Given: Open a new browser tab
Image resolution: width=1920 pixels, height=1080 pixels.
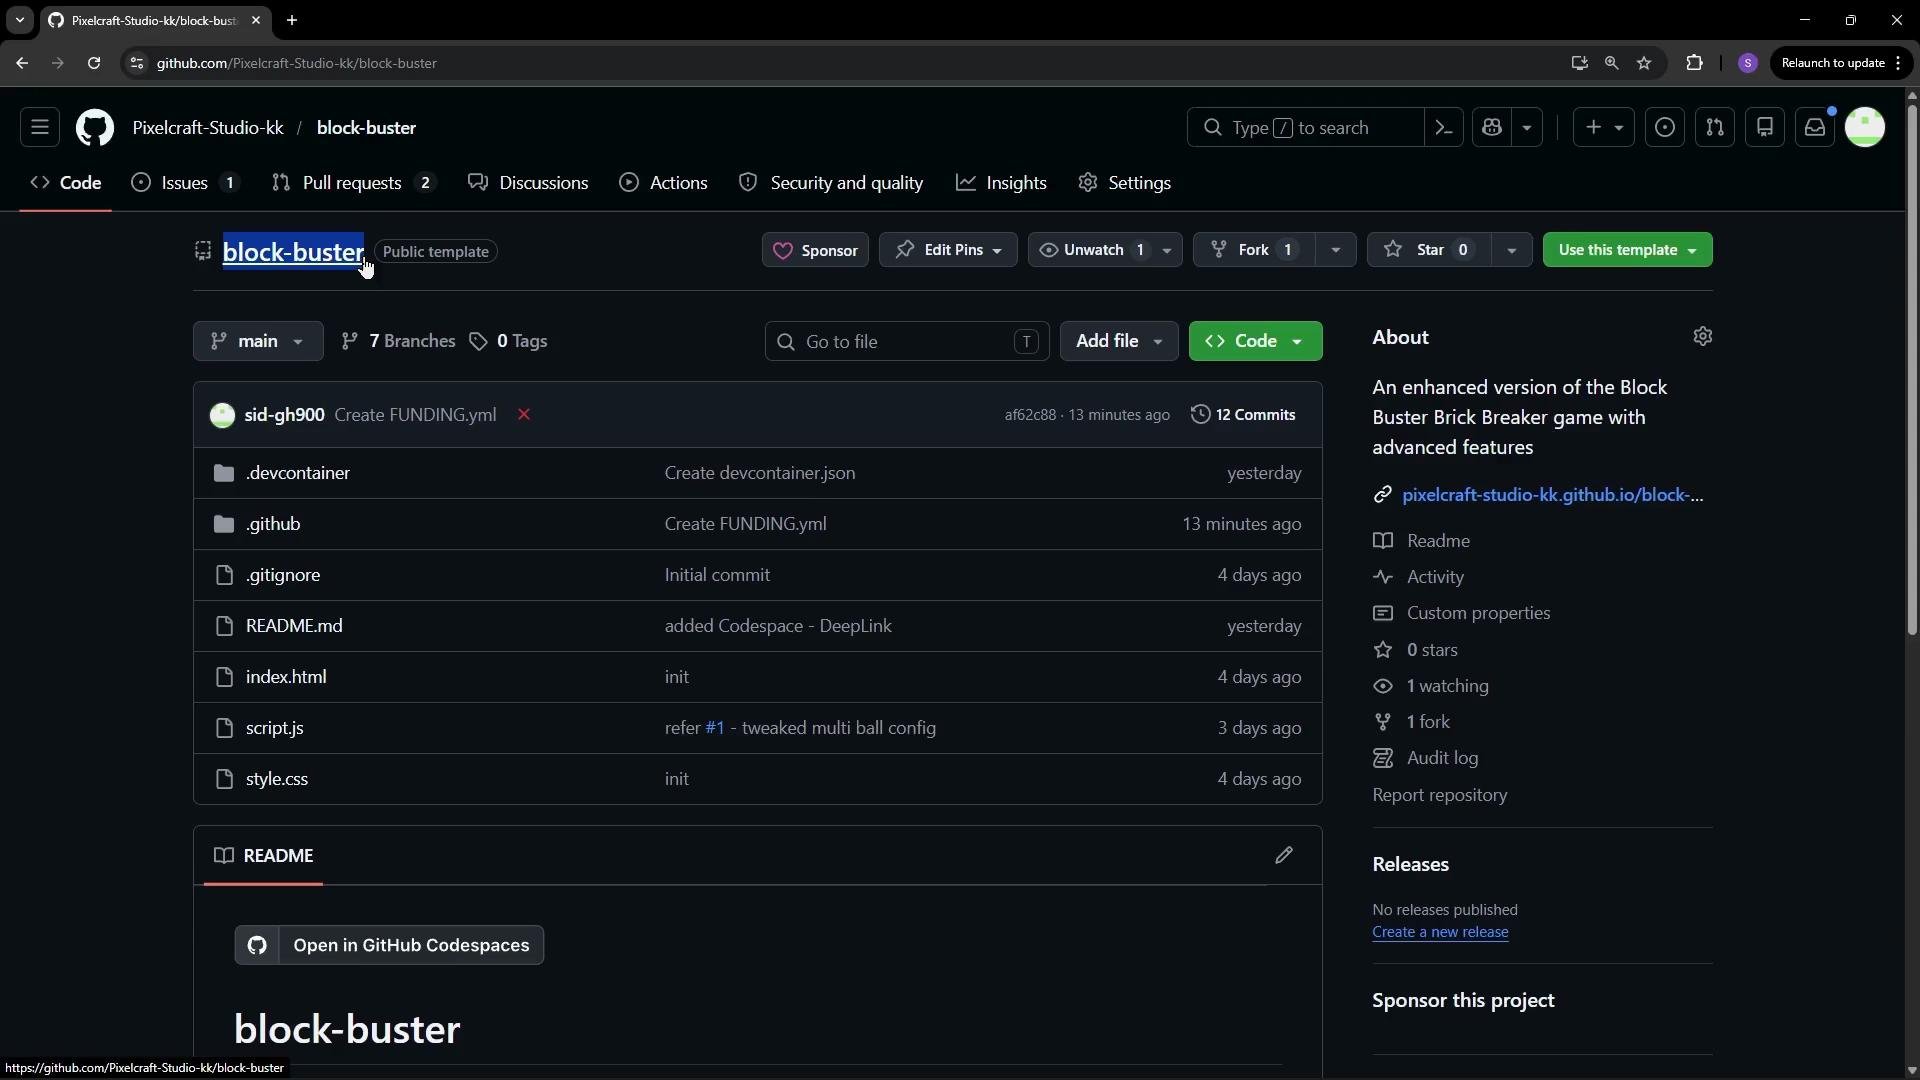Looking at the screenshot, I should (292, 20).
